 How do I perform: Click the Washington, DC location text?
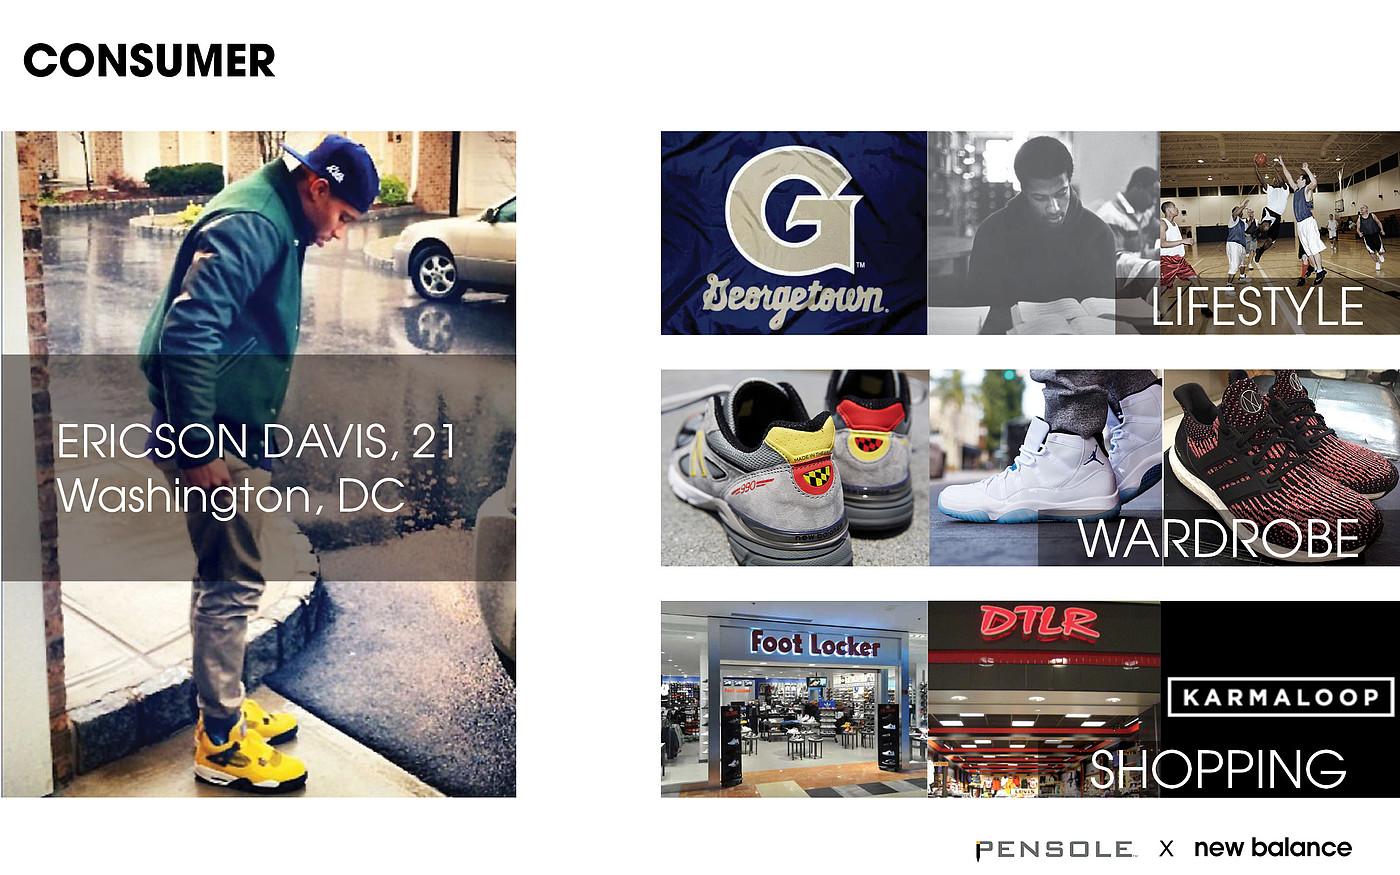(x=230, y=495)
